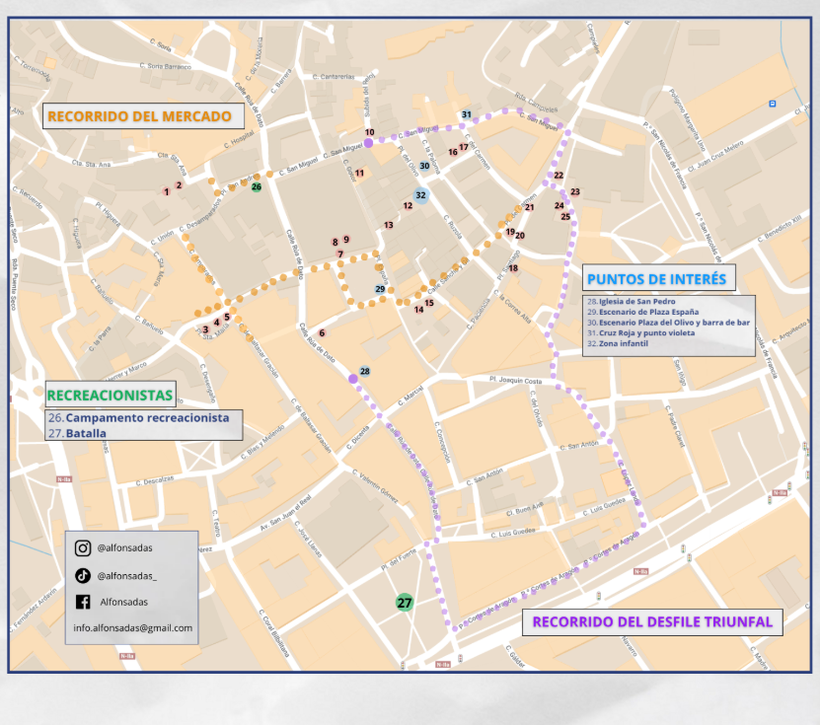Click legend entry 32. Zona infantil
The height and width of the screenshot is (725, 820).
pos(618,343)
